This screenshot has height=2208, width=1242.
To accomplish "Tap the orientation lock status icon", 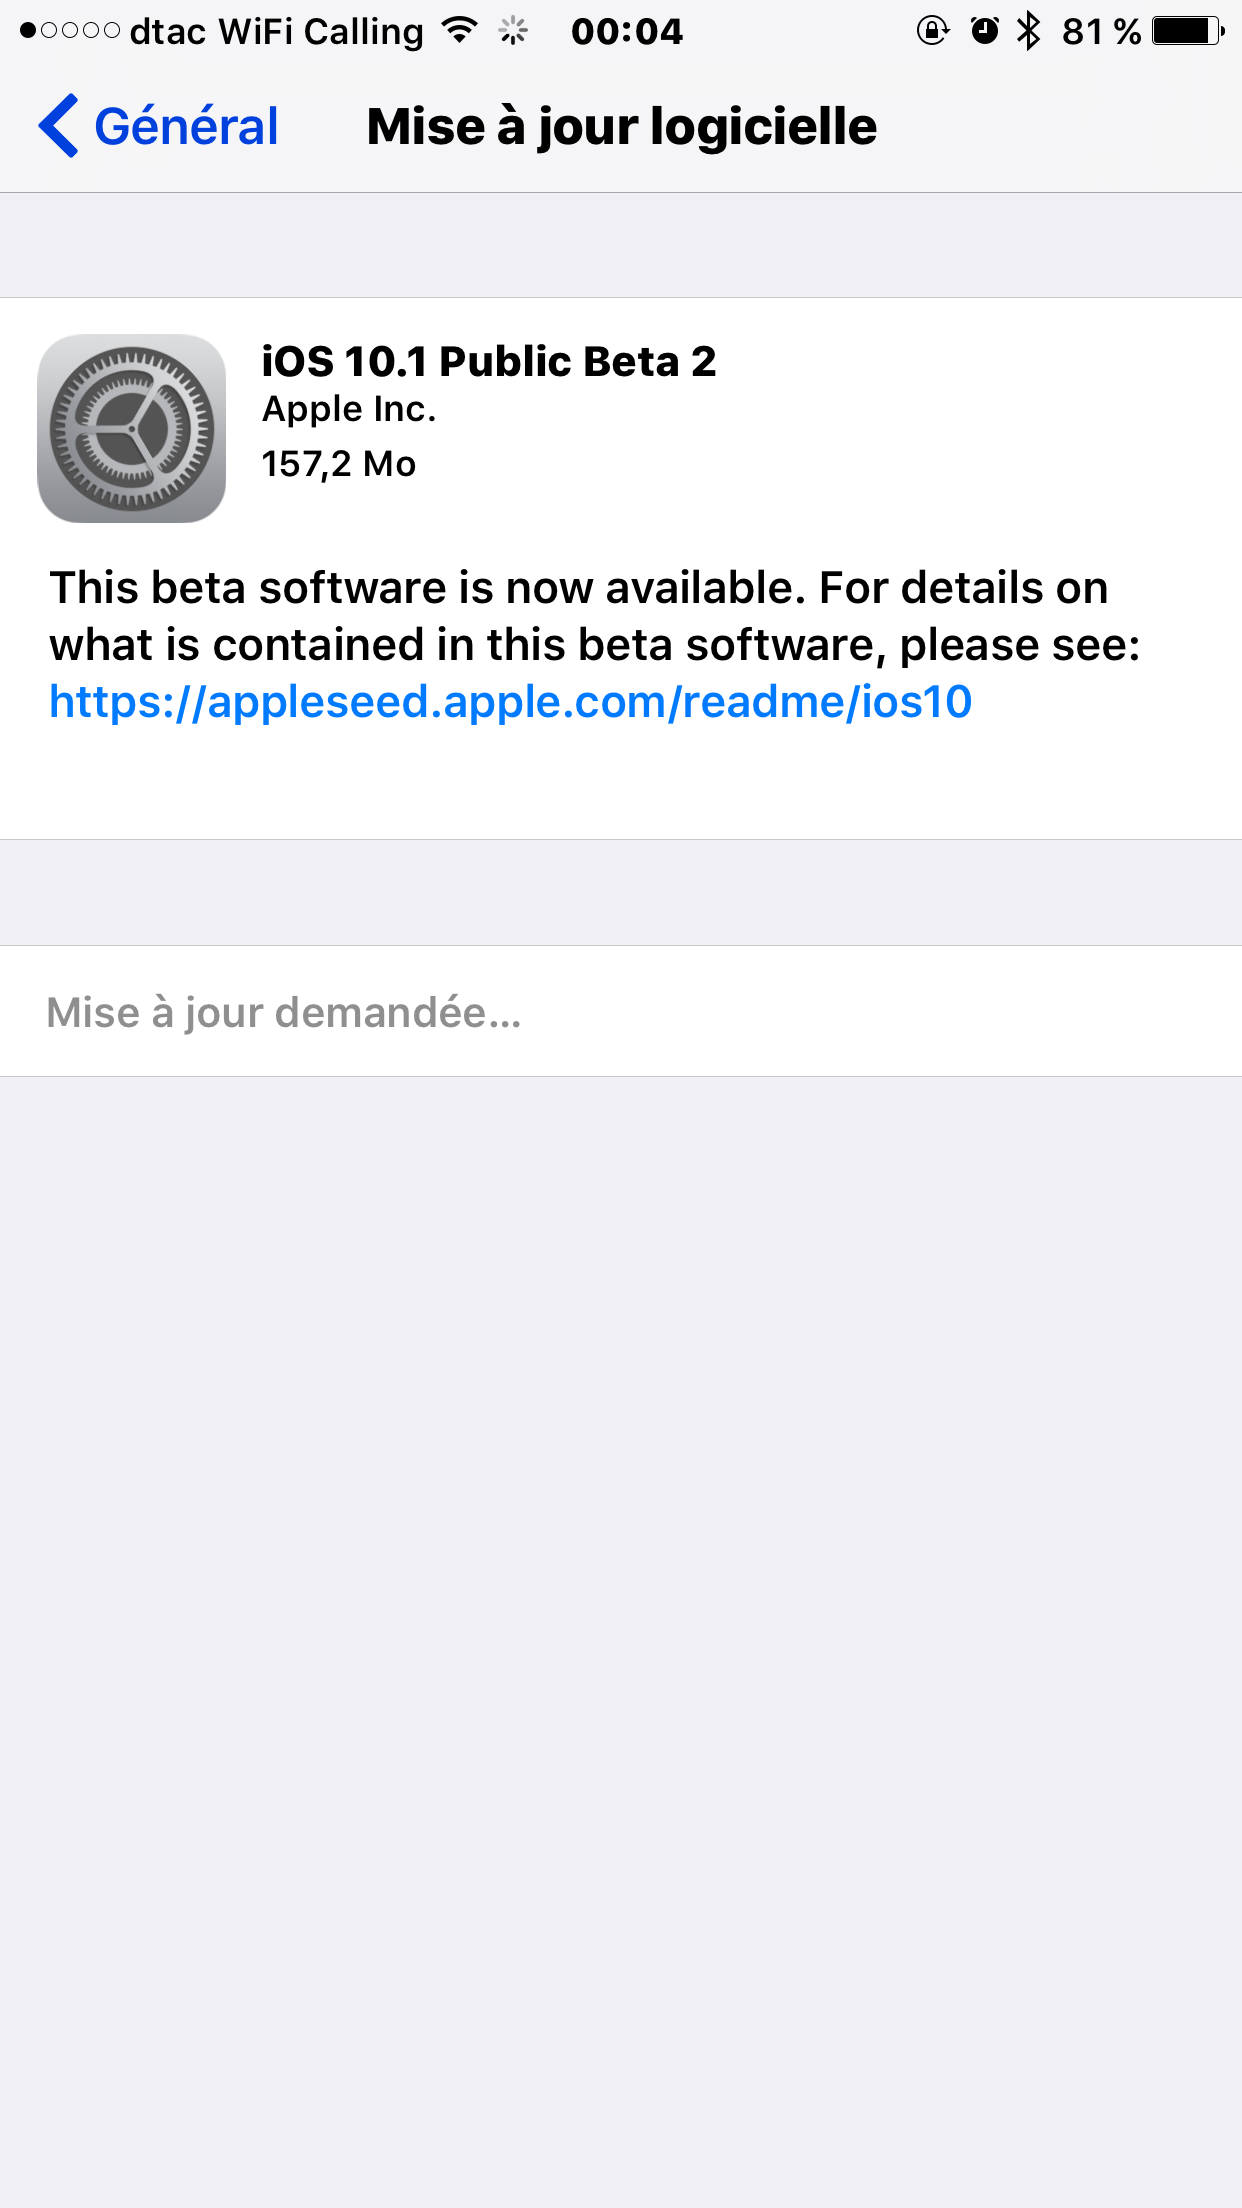I will click(x=932, y=31).
